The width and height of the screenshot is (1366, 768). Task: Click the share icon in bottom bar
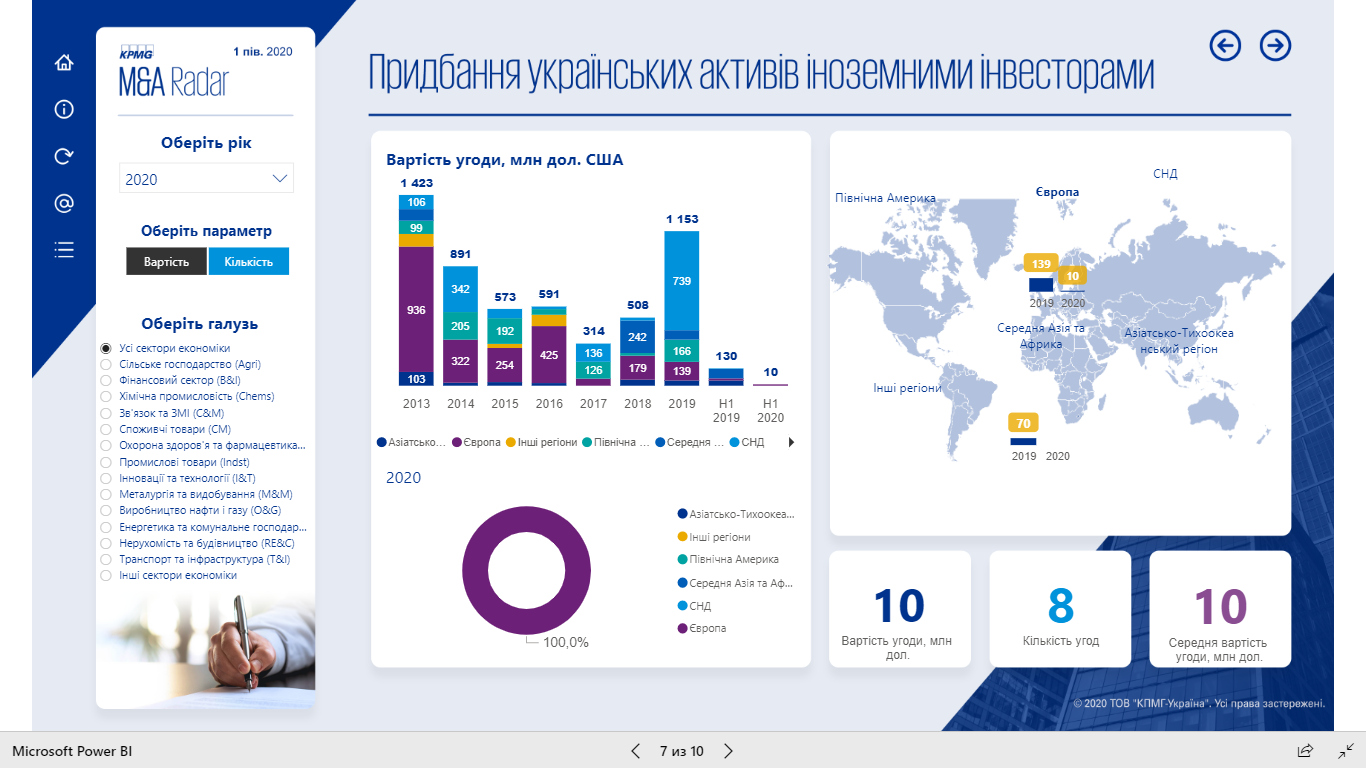tap(1305, 751)
